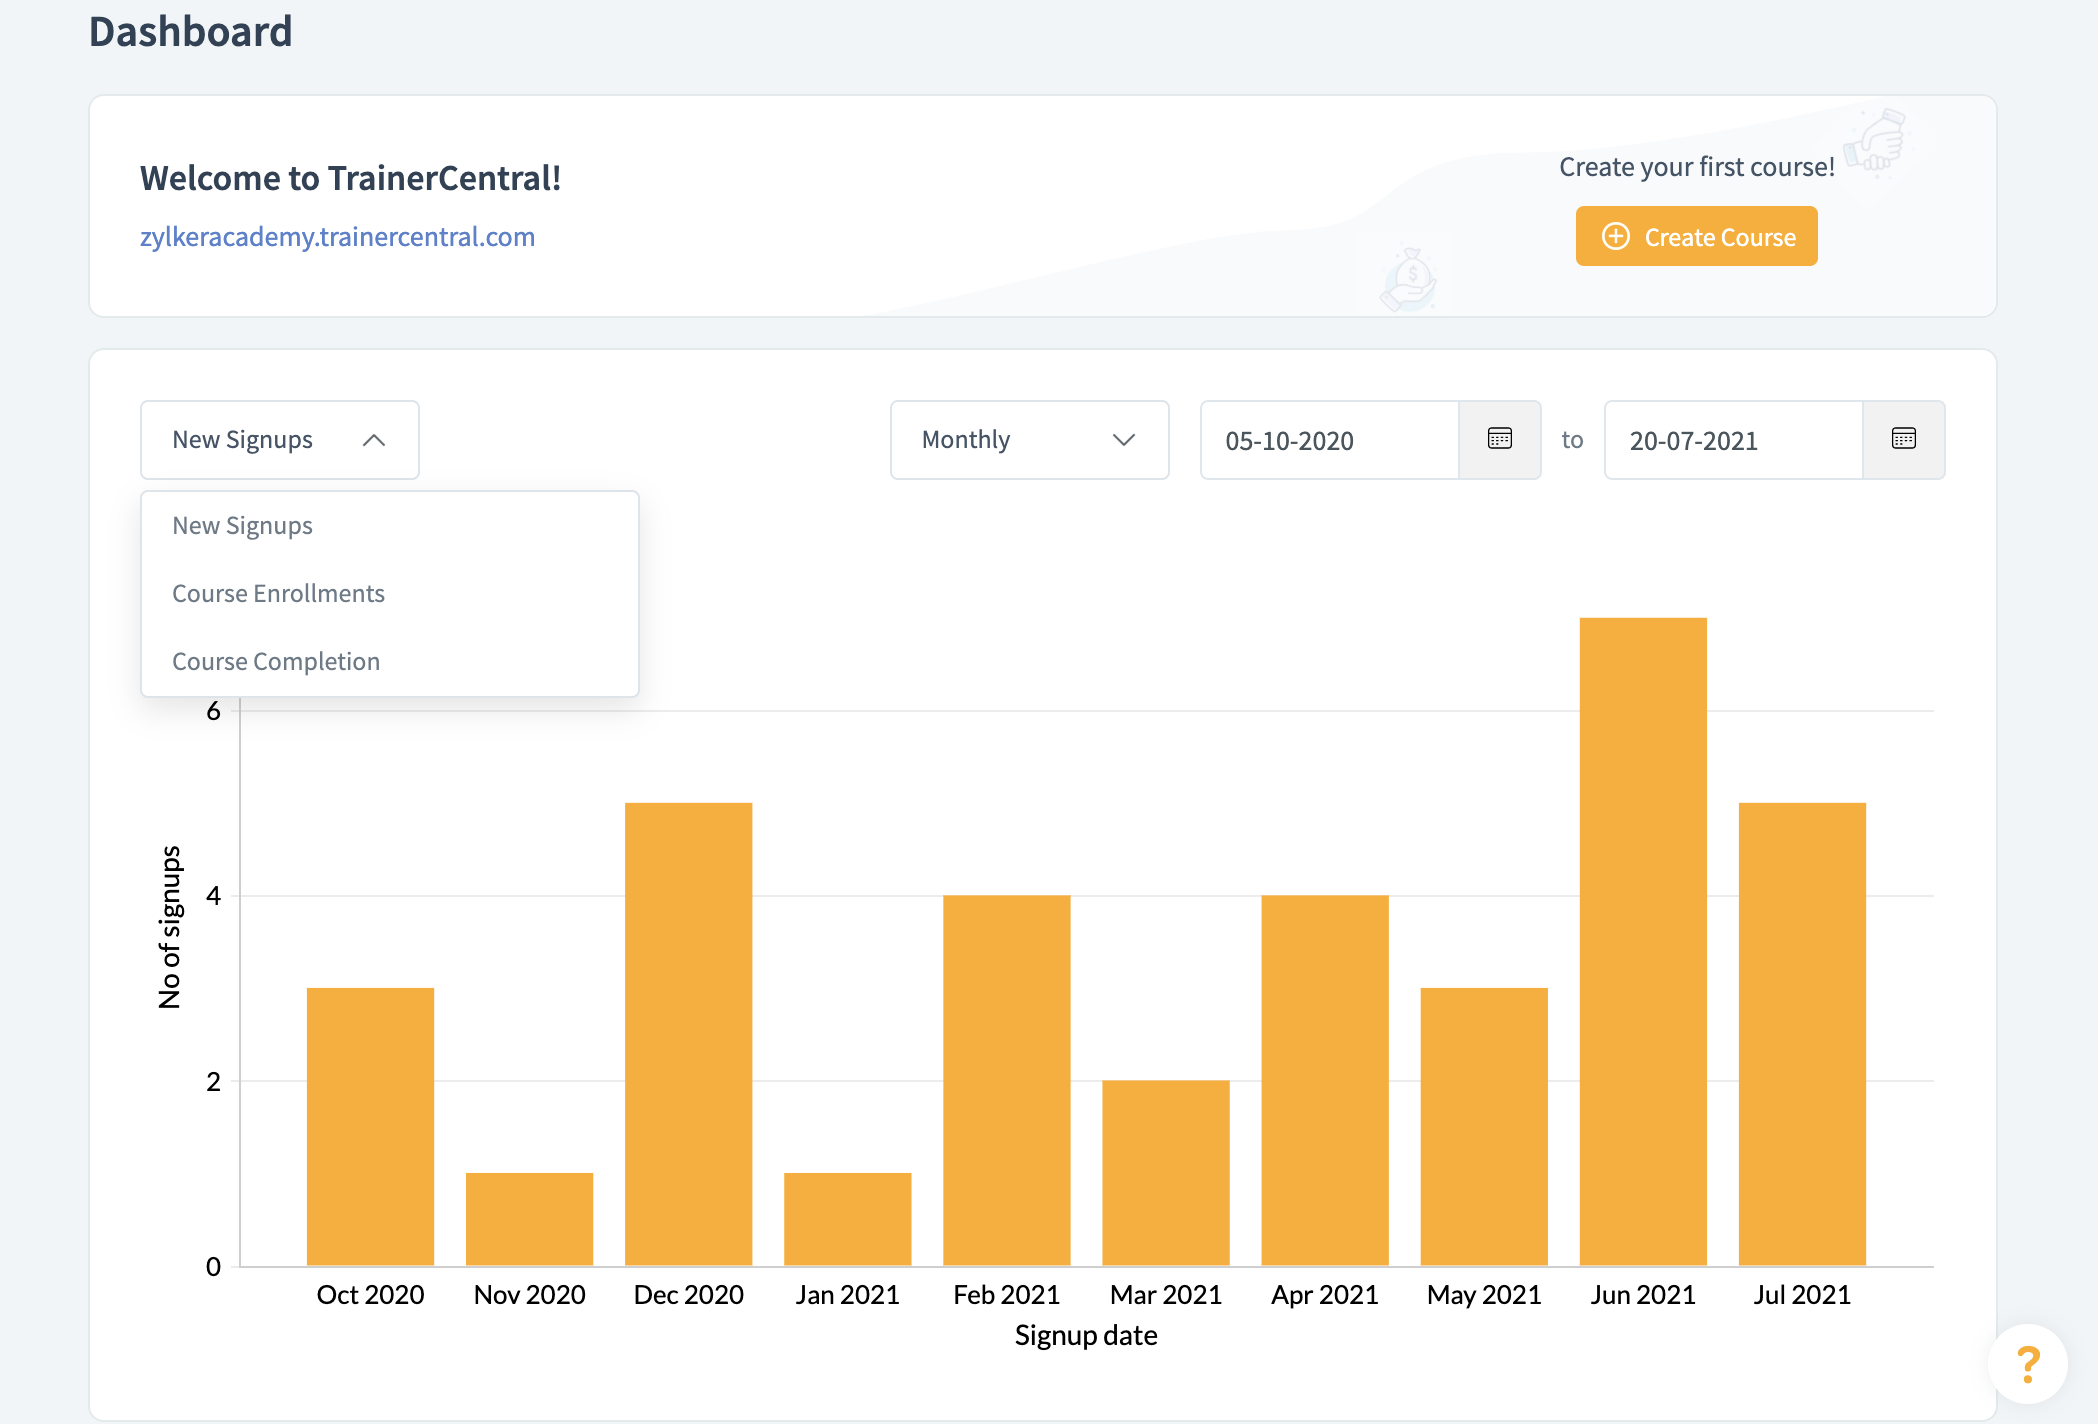Click the Apr 2021 bar in chart
The width and height of the screenshot is (2098, 1424).
1324,1080
